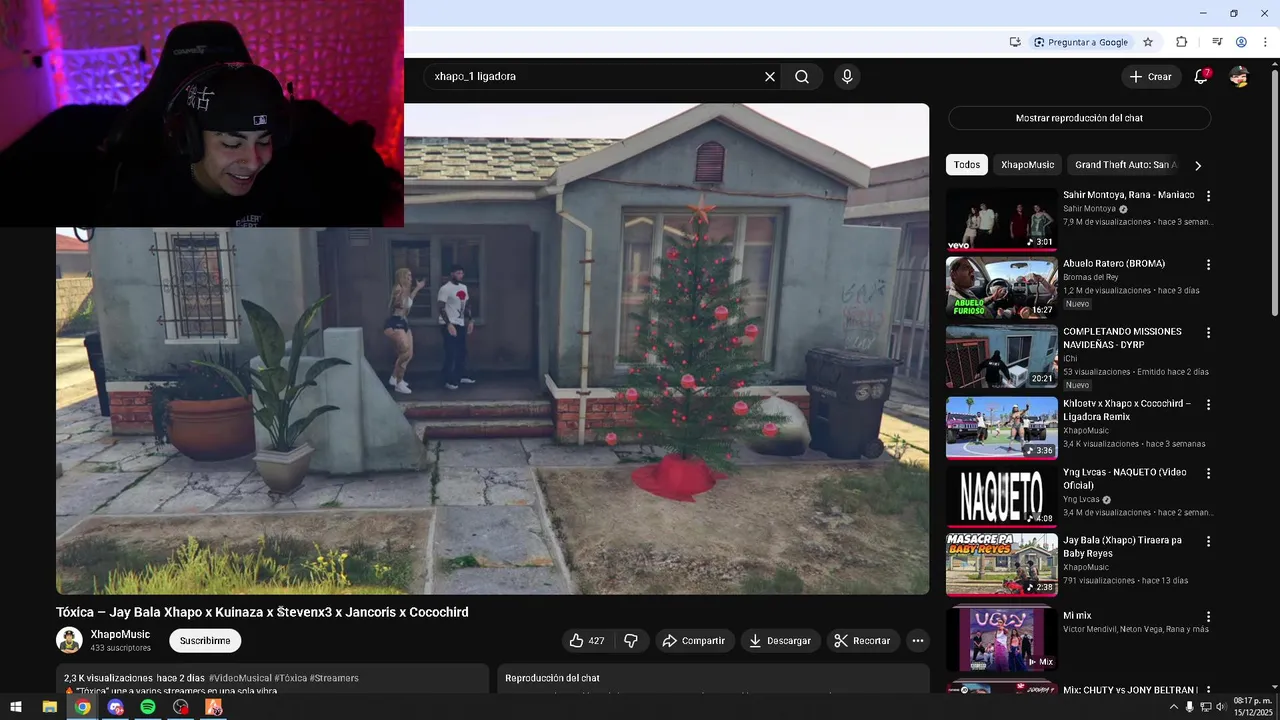The width and height of the screenshot is (1280, 720).
Task: Select the Todos filter chip
Action: (967, 165)
